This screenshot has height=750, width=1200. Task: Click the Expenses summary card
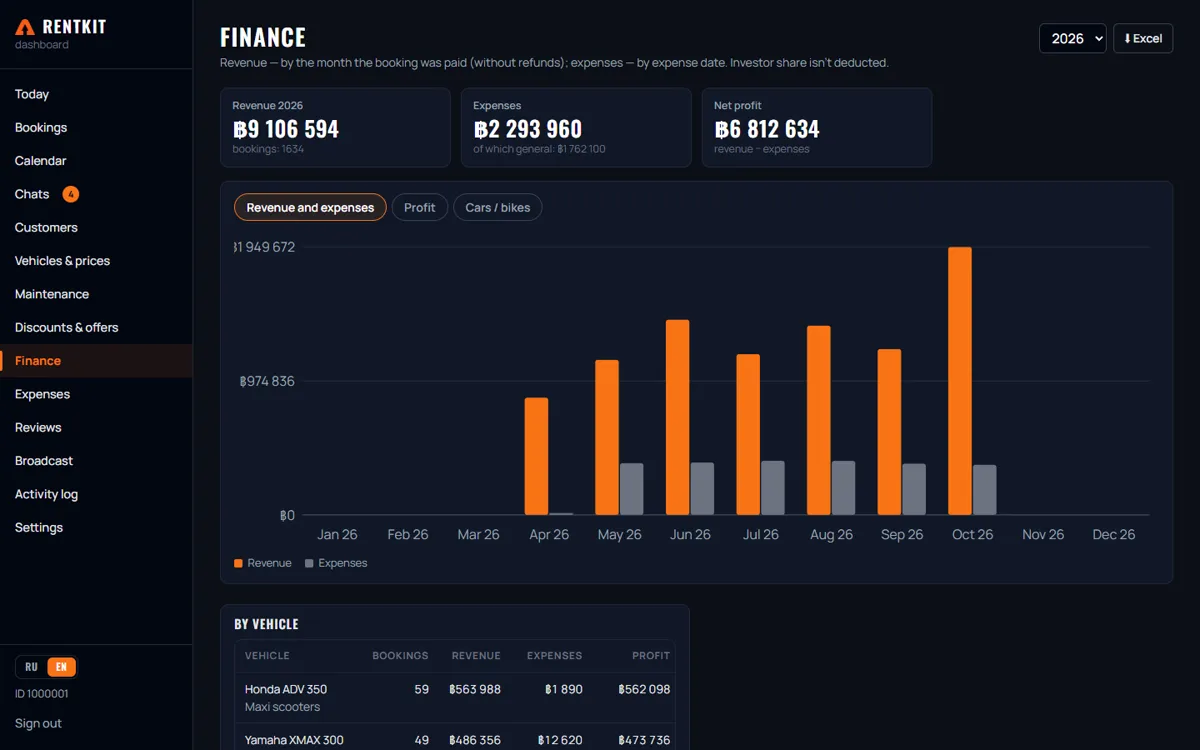pos(576,127)
